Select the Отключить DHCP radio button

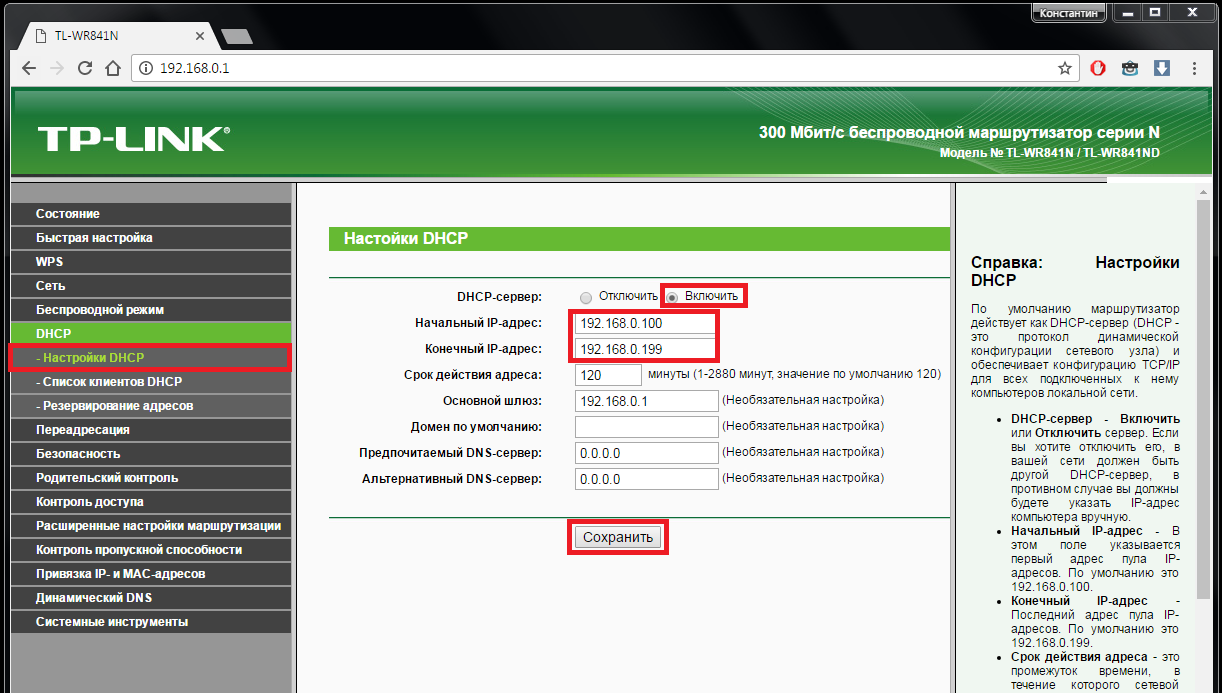tap(586, 297)
